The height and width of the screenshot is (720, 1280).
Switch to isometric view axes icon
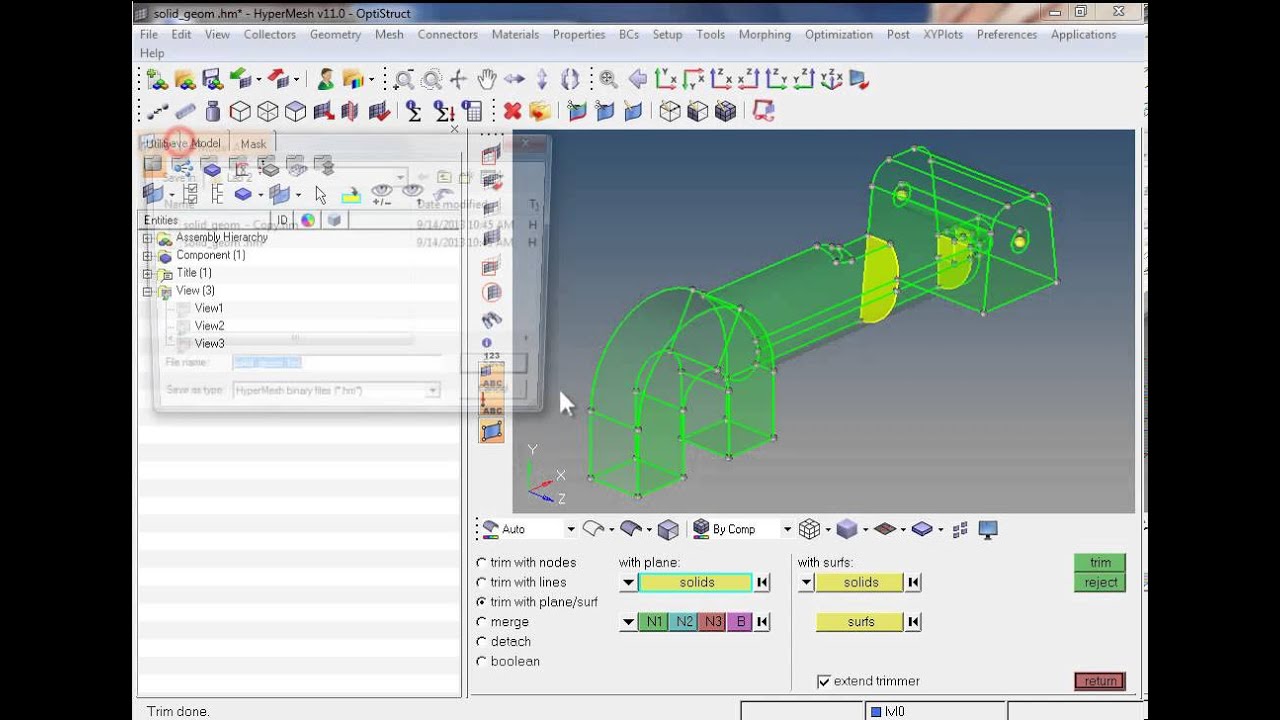[831, 79]
